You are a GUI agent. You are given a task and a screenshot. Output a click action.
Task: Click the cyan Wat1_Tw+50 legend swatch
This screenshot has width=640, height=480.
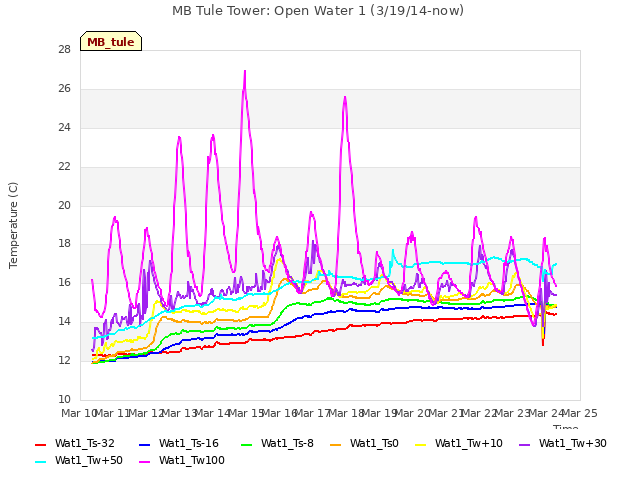(x=40, y=462)
